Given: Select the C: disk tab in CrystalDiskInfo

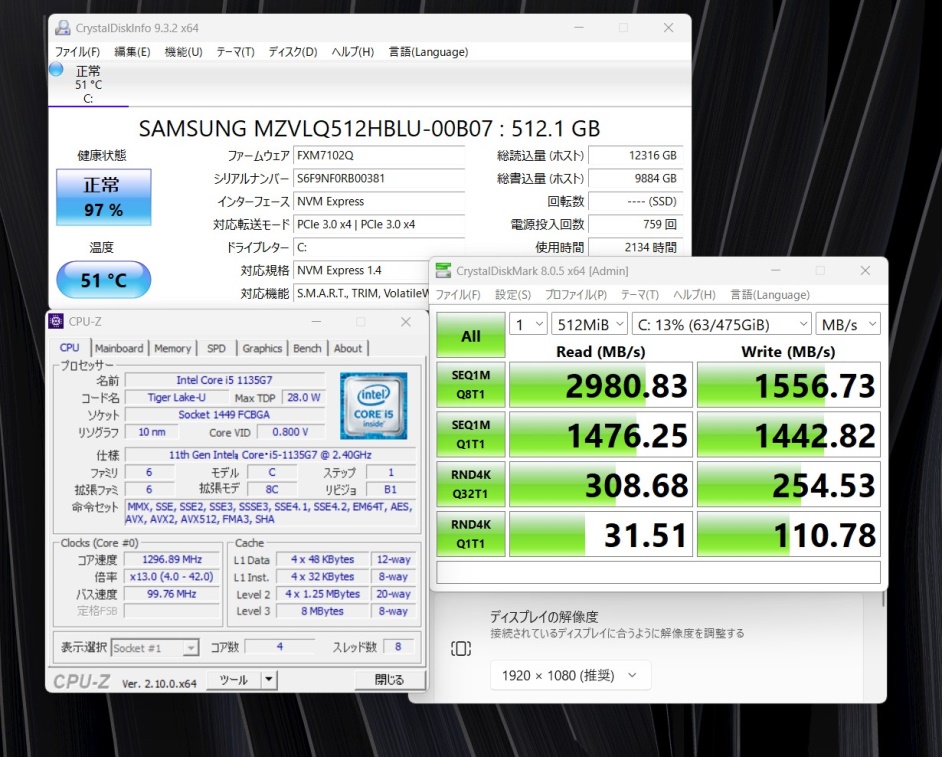Looking at the screenshot, I should coord(88,85).
